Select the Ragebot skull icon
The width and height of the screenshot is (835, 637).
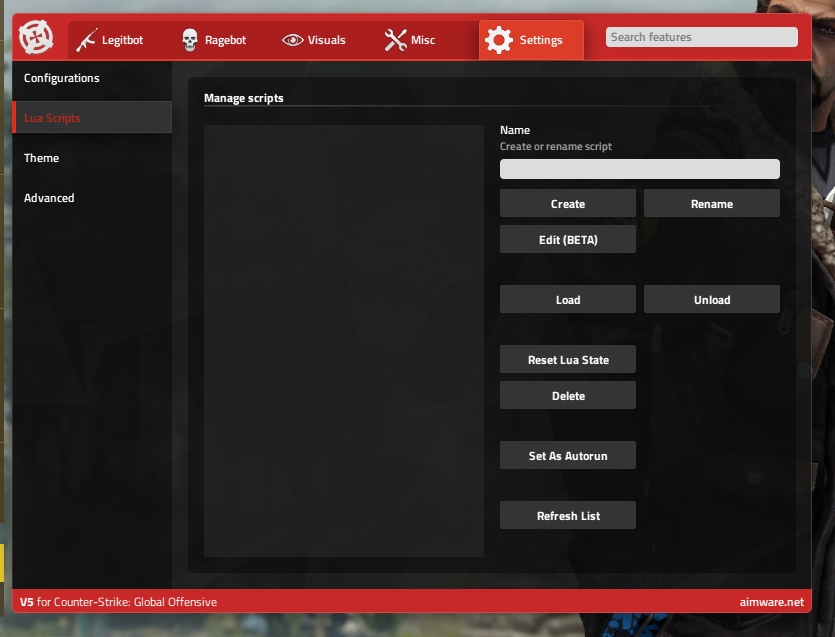click(x=189, y=40)
